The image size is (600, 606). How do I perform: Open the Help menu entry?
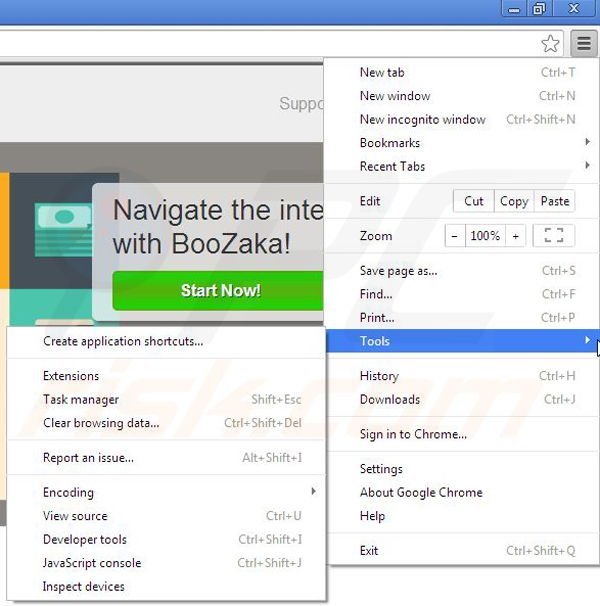pos(461,516)
